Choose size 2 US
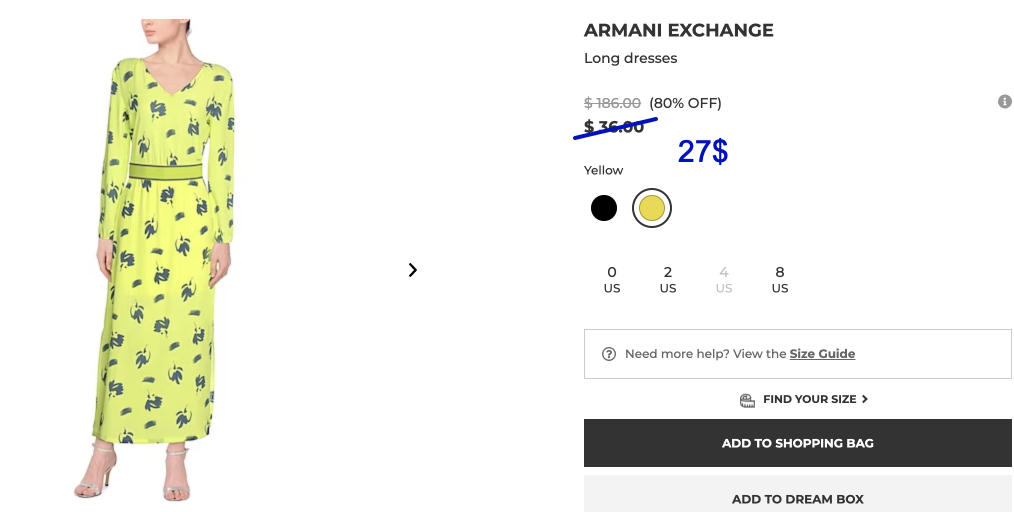 point(668,279)
